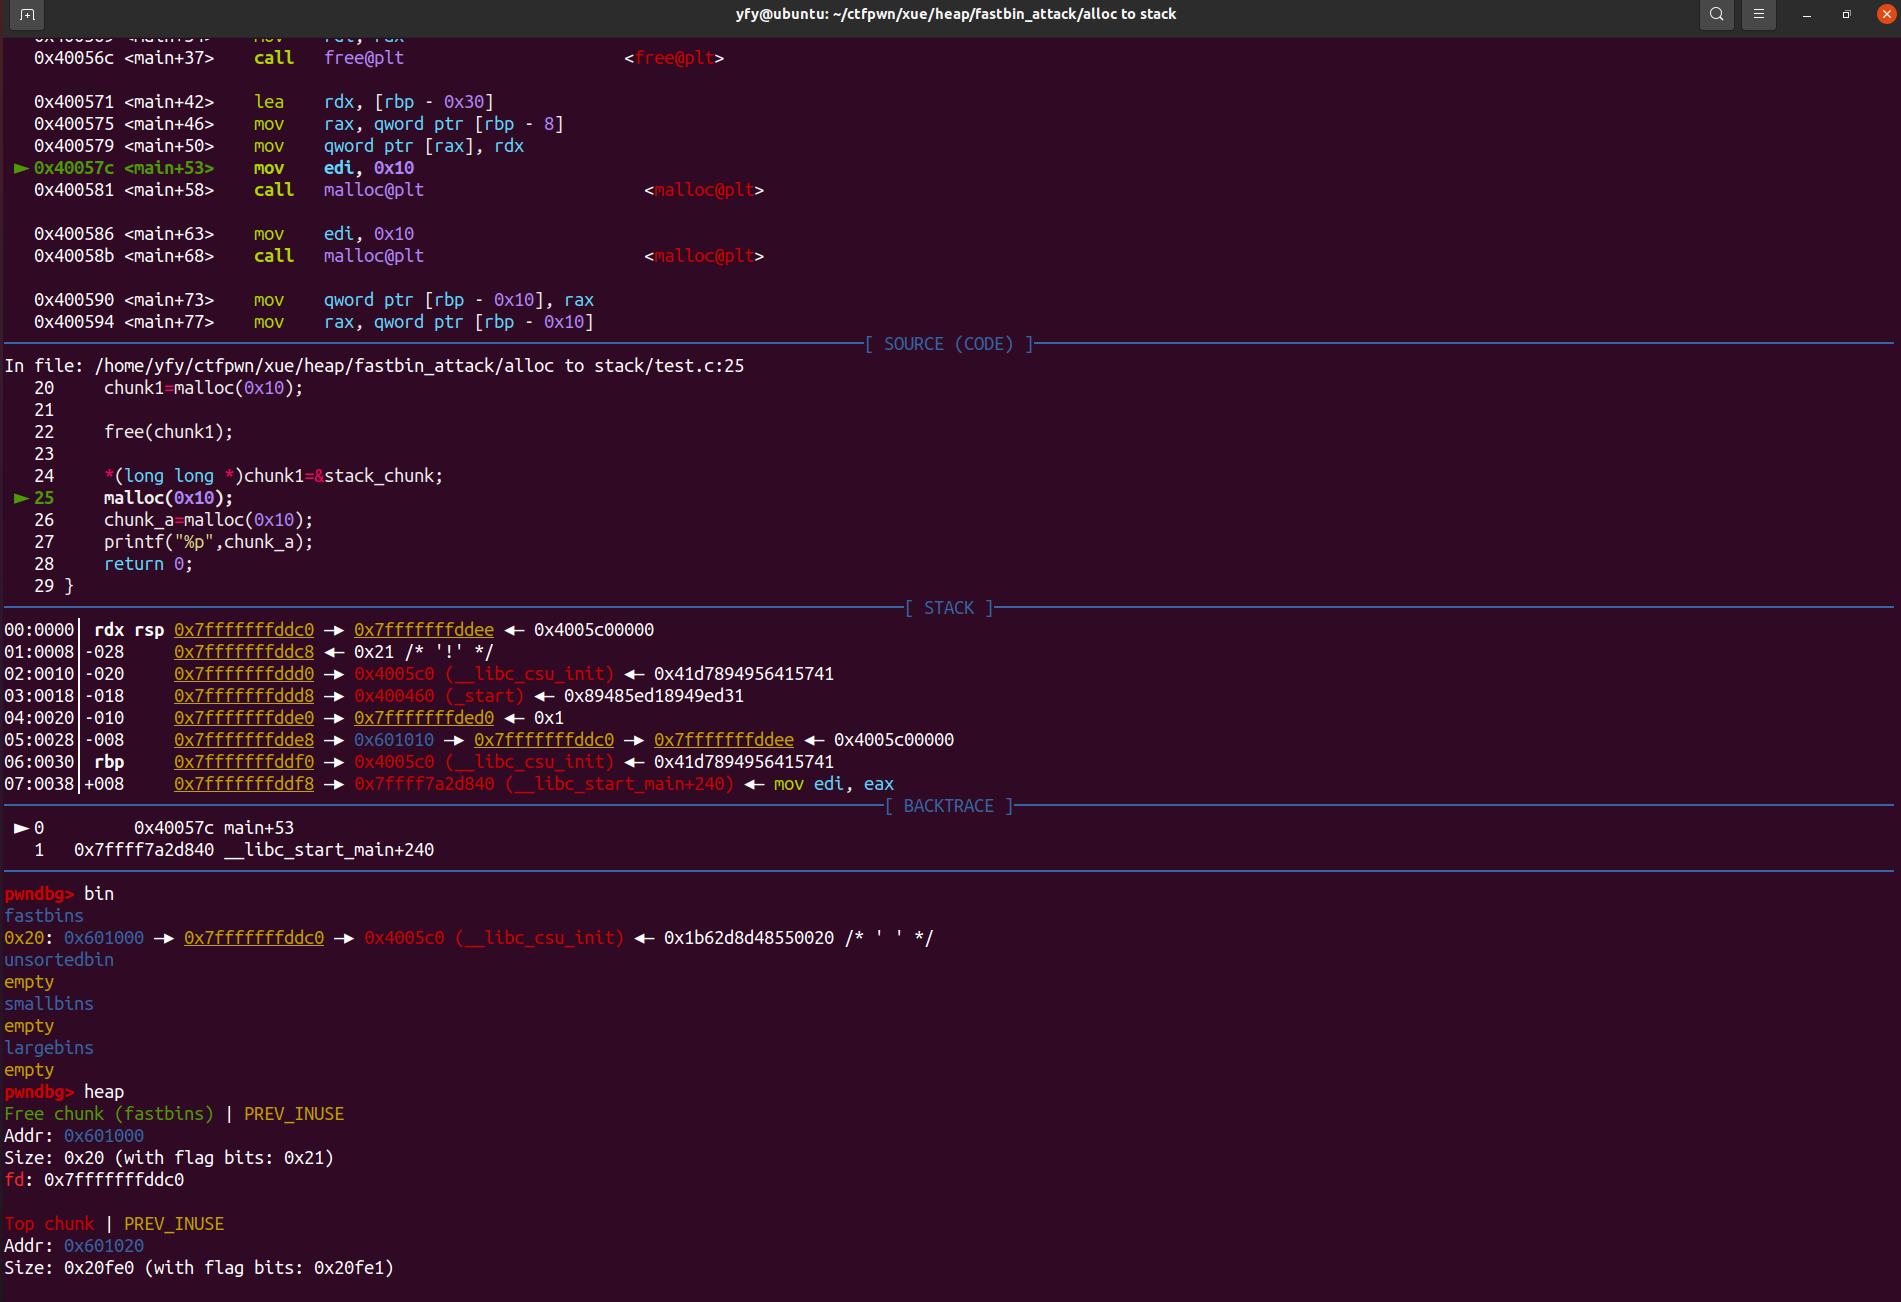Screen dimensions: 1901x1302
Task: Click the 'Top chunk' heading
Action: tap(49, 1224)
